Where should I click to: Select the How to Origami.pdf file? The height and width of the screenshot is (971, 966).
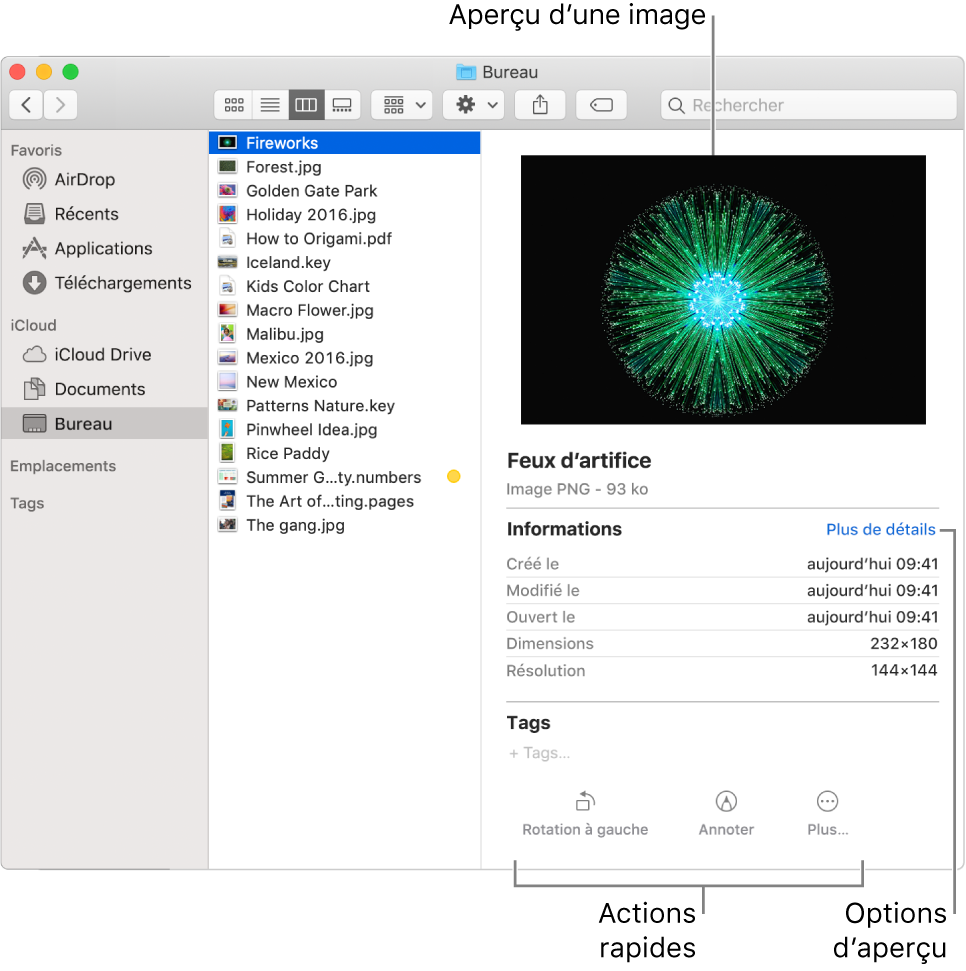point(344,238)
